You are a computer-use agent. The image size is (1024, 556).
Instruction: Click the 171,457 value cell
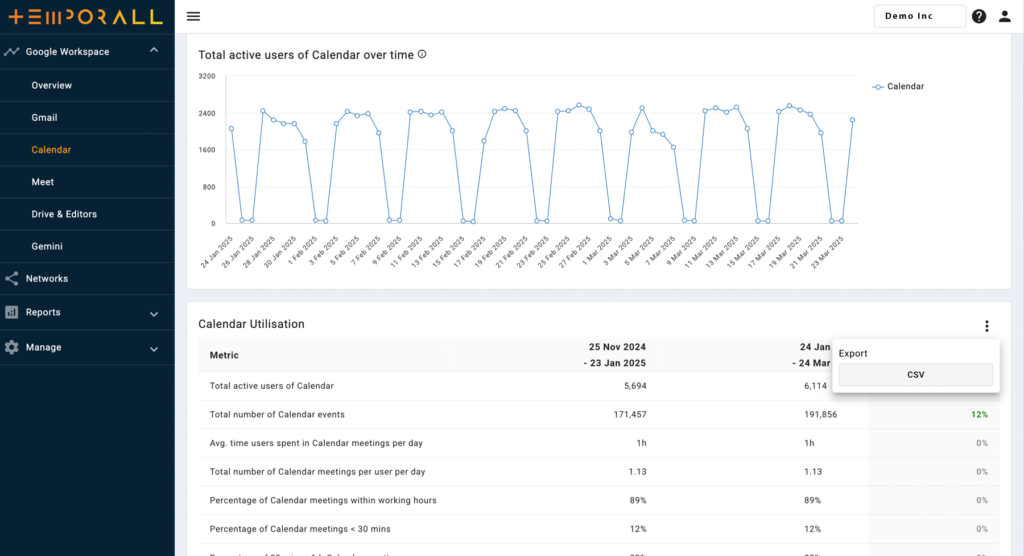click(x=630, y=415)
